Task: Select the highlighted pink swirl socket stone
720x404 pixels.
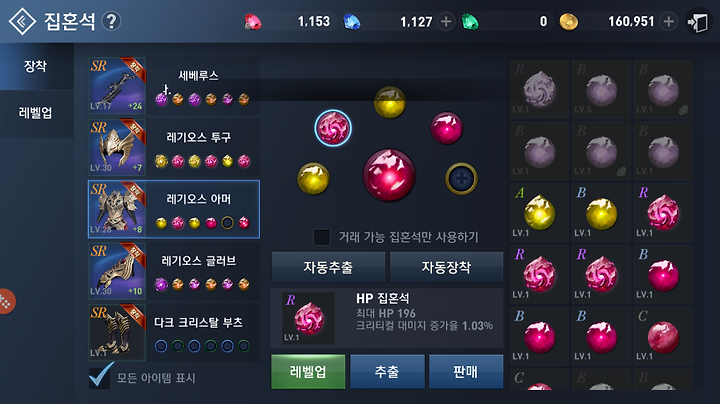Action: coord(333,128)
